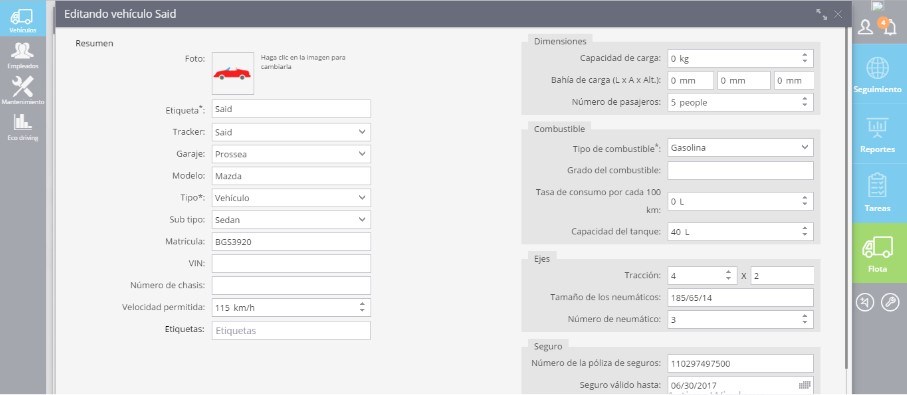
Task: Click the wrench settings round icon
Action: point(890,302)
